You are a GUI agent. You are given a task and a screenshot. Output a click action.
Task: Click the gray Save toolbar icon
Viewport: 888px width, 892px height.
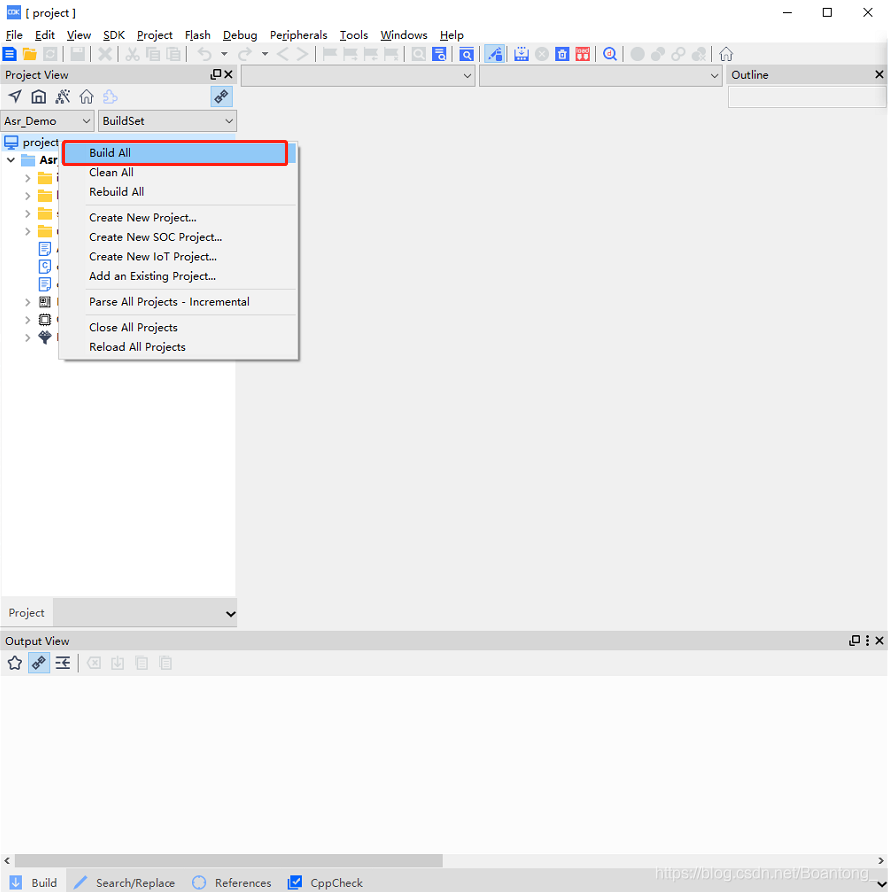[x=77, y=54]
